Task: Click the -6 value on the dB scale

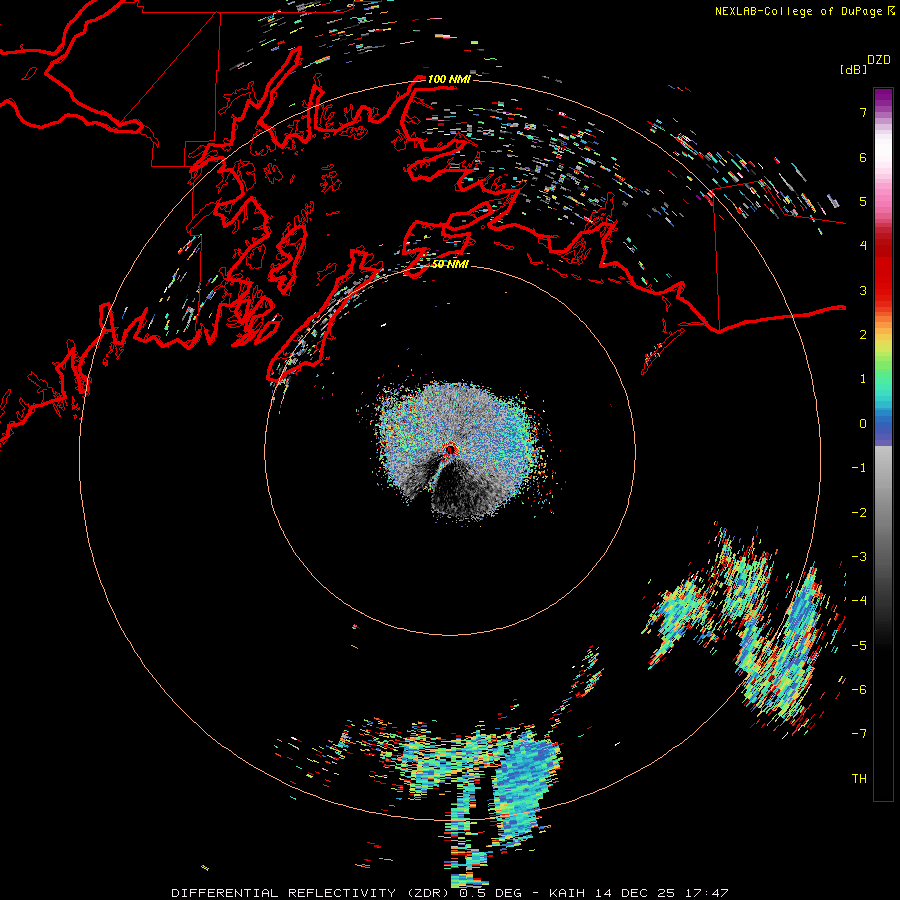Action: (859, 690)
